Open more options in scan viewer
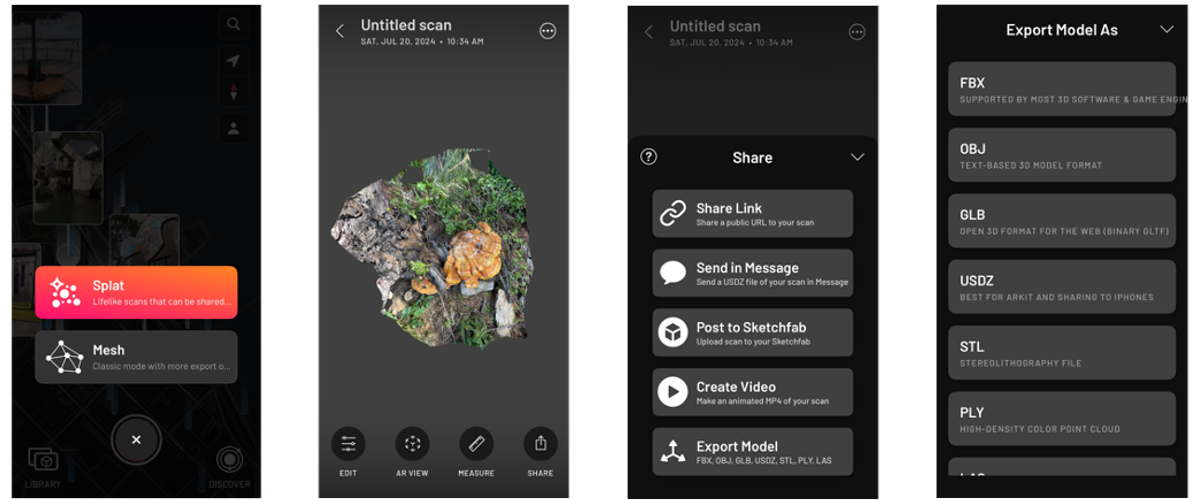Screen dimensions: 1200x500 547,31
